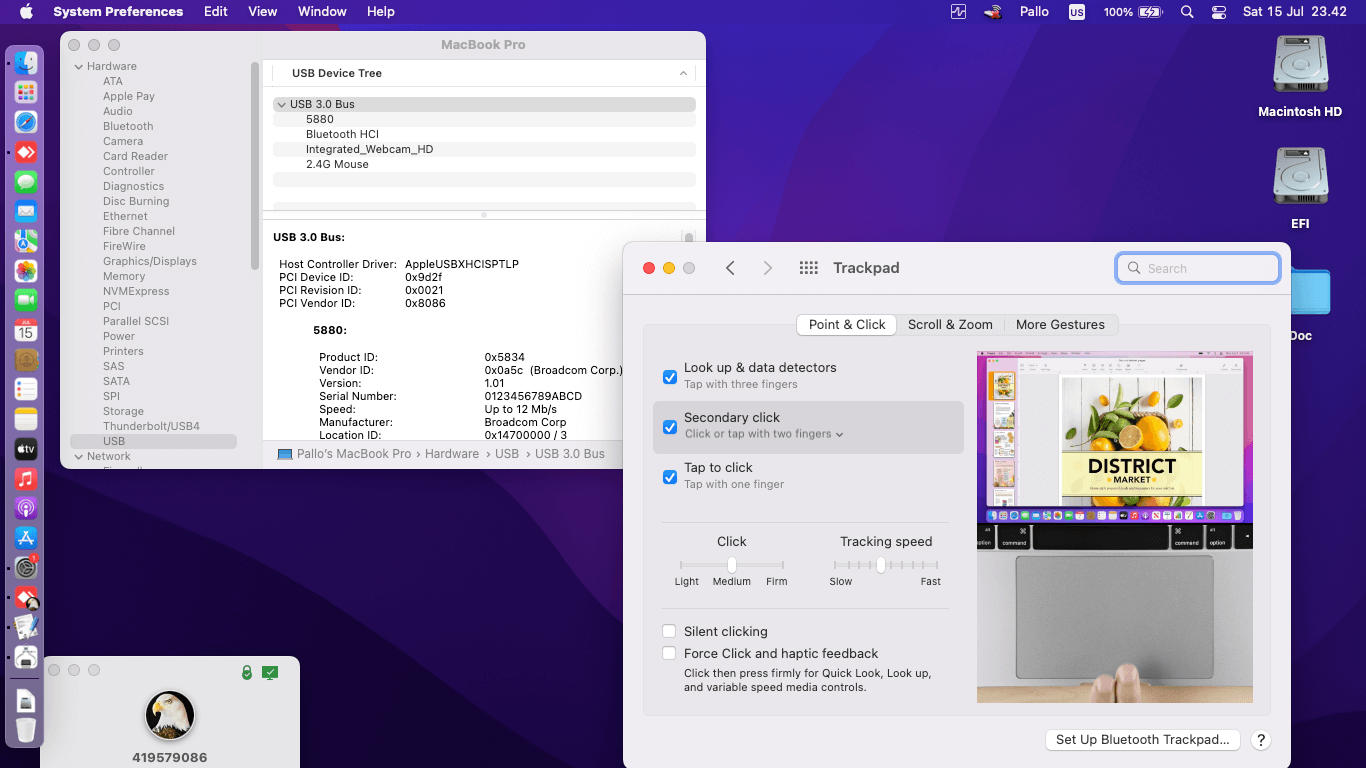Image resolution: width=1366 pixels, height=768 pixels.
Task: Open the Messages dock icon
Action: [x=26, y=182]
